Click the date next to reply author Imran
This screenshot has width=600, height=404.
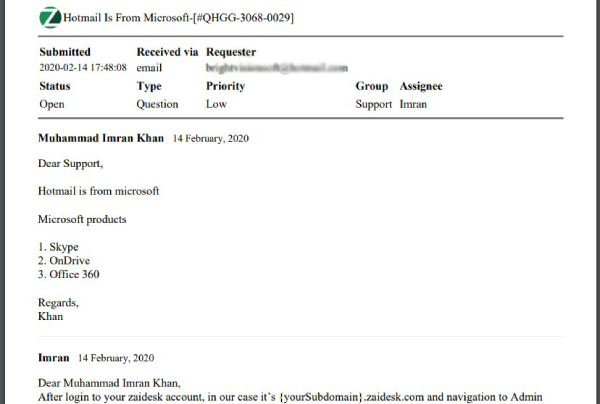pos(116,358)
